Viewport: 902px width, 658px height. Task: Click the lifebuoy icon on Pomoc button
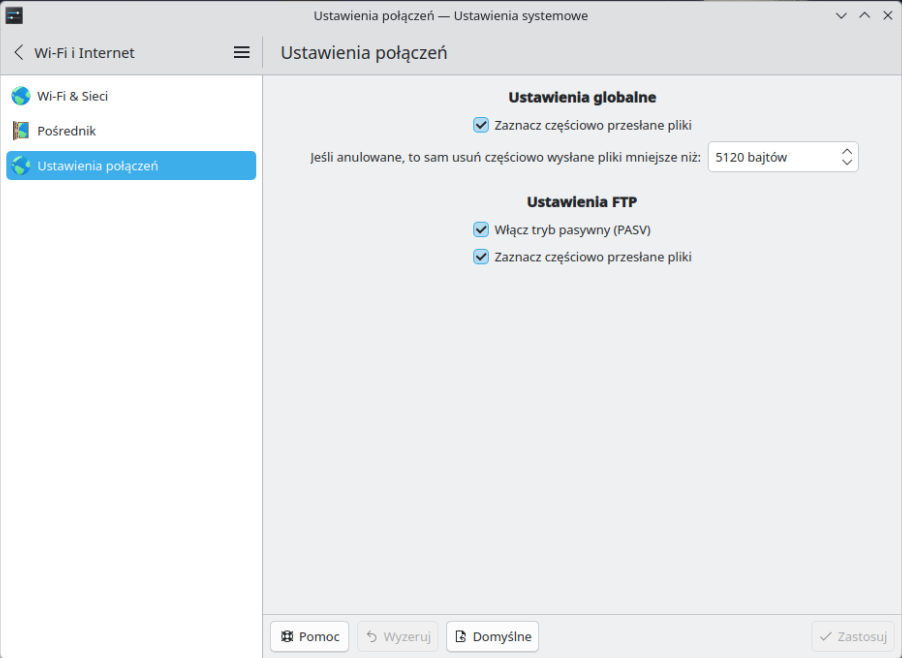pyautogui.click(x=287, y=636)
